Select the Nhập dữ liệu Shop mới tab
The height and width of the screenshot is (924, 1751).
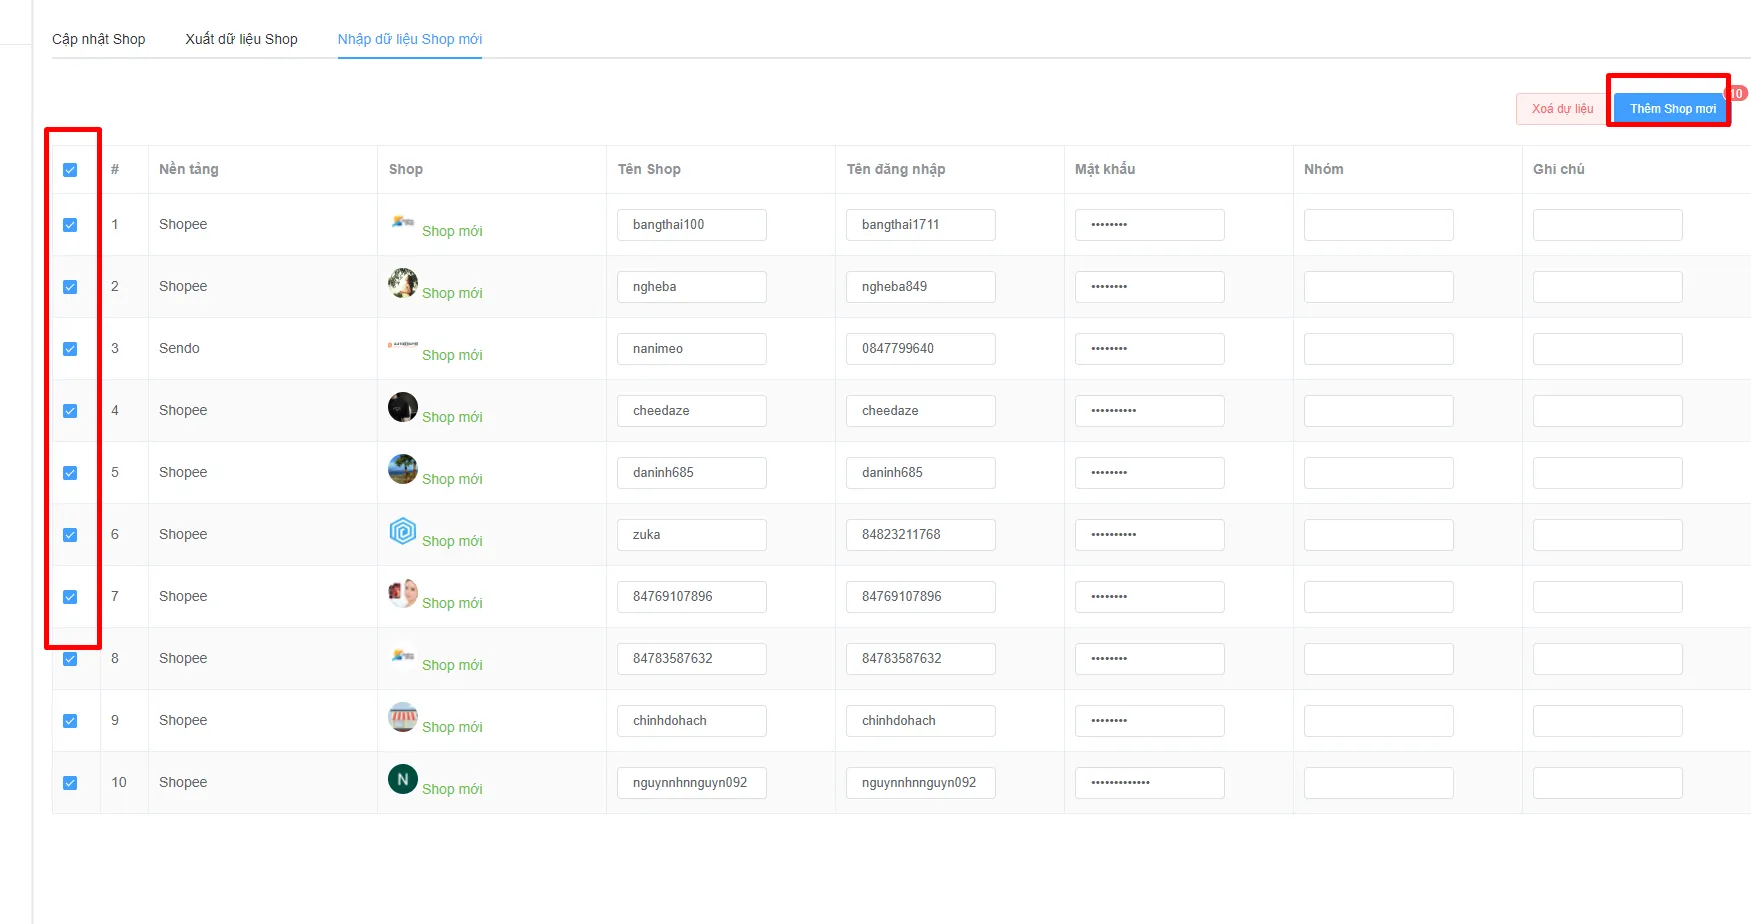410,39
